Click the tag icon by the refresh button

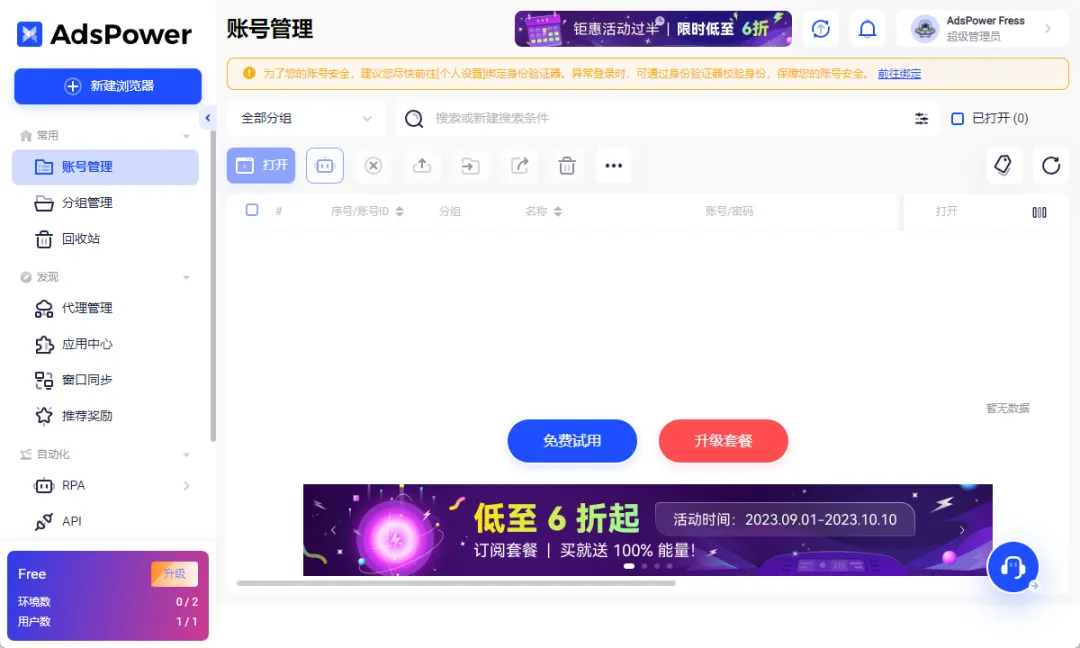click(1004, 165)
